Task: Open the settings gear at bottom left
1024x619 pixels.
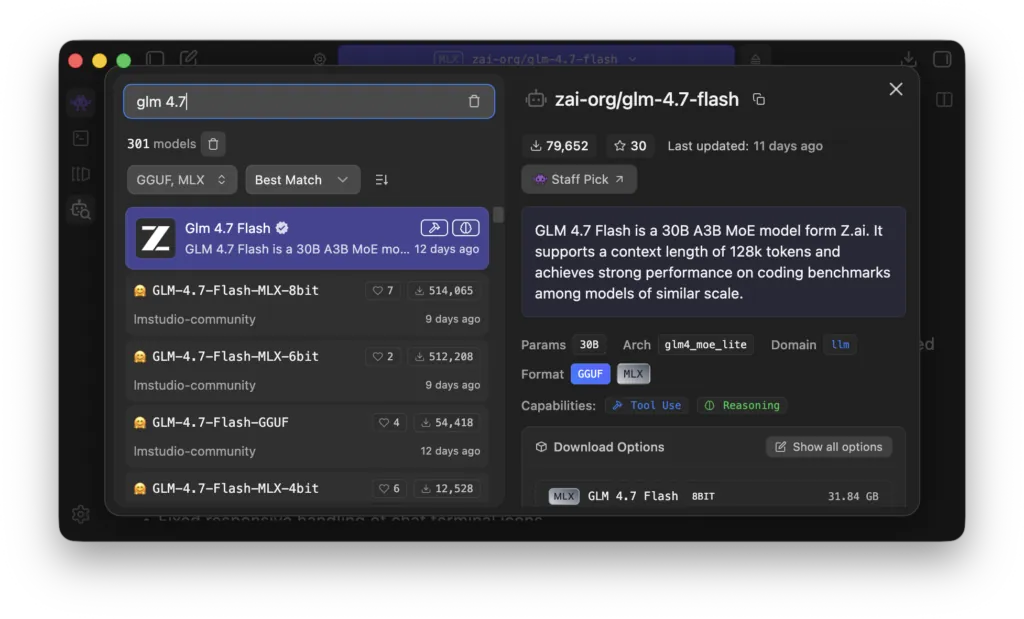Action: (x=81, y=514)
